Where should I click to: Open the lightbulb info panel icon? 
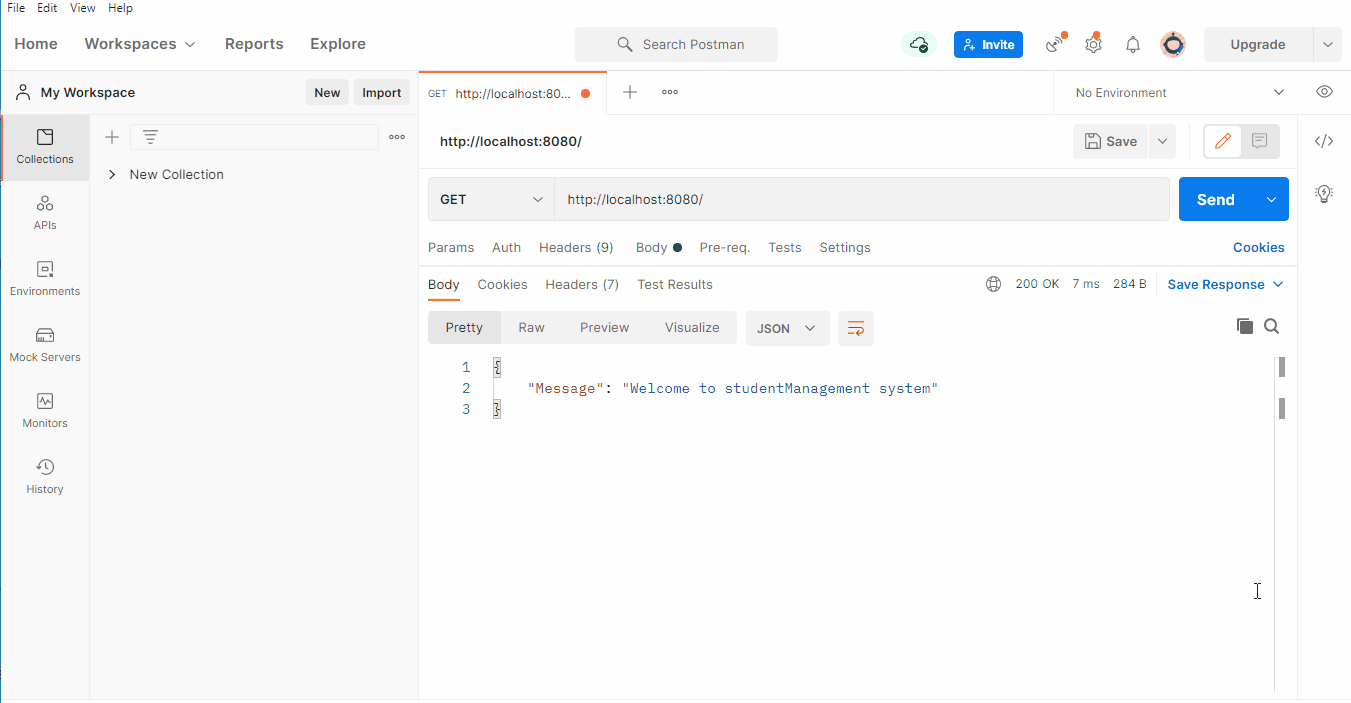point(1324,194)
